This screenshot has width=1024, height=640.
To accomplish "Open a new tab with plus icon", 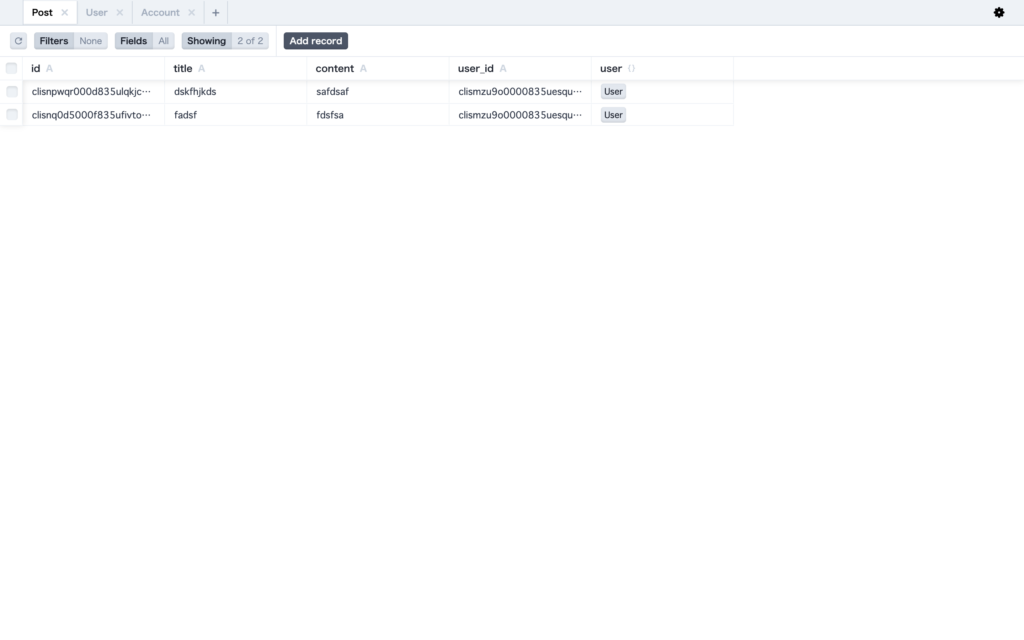I will 215,13.
